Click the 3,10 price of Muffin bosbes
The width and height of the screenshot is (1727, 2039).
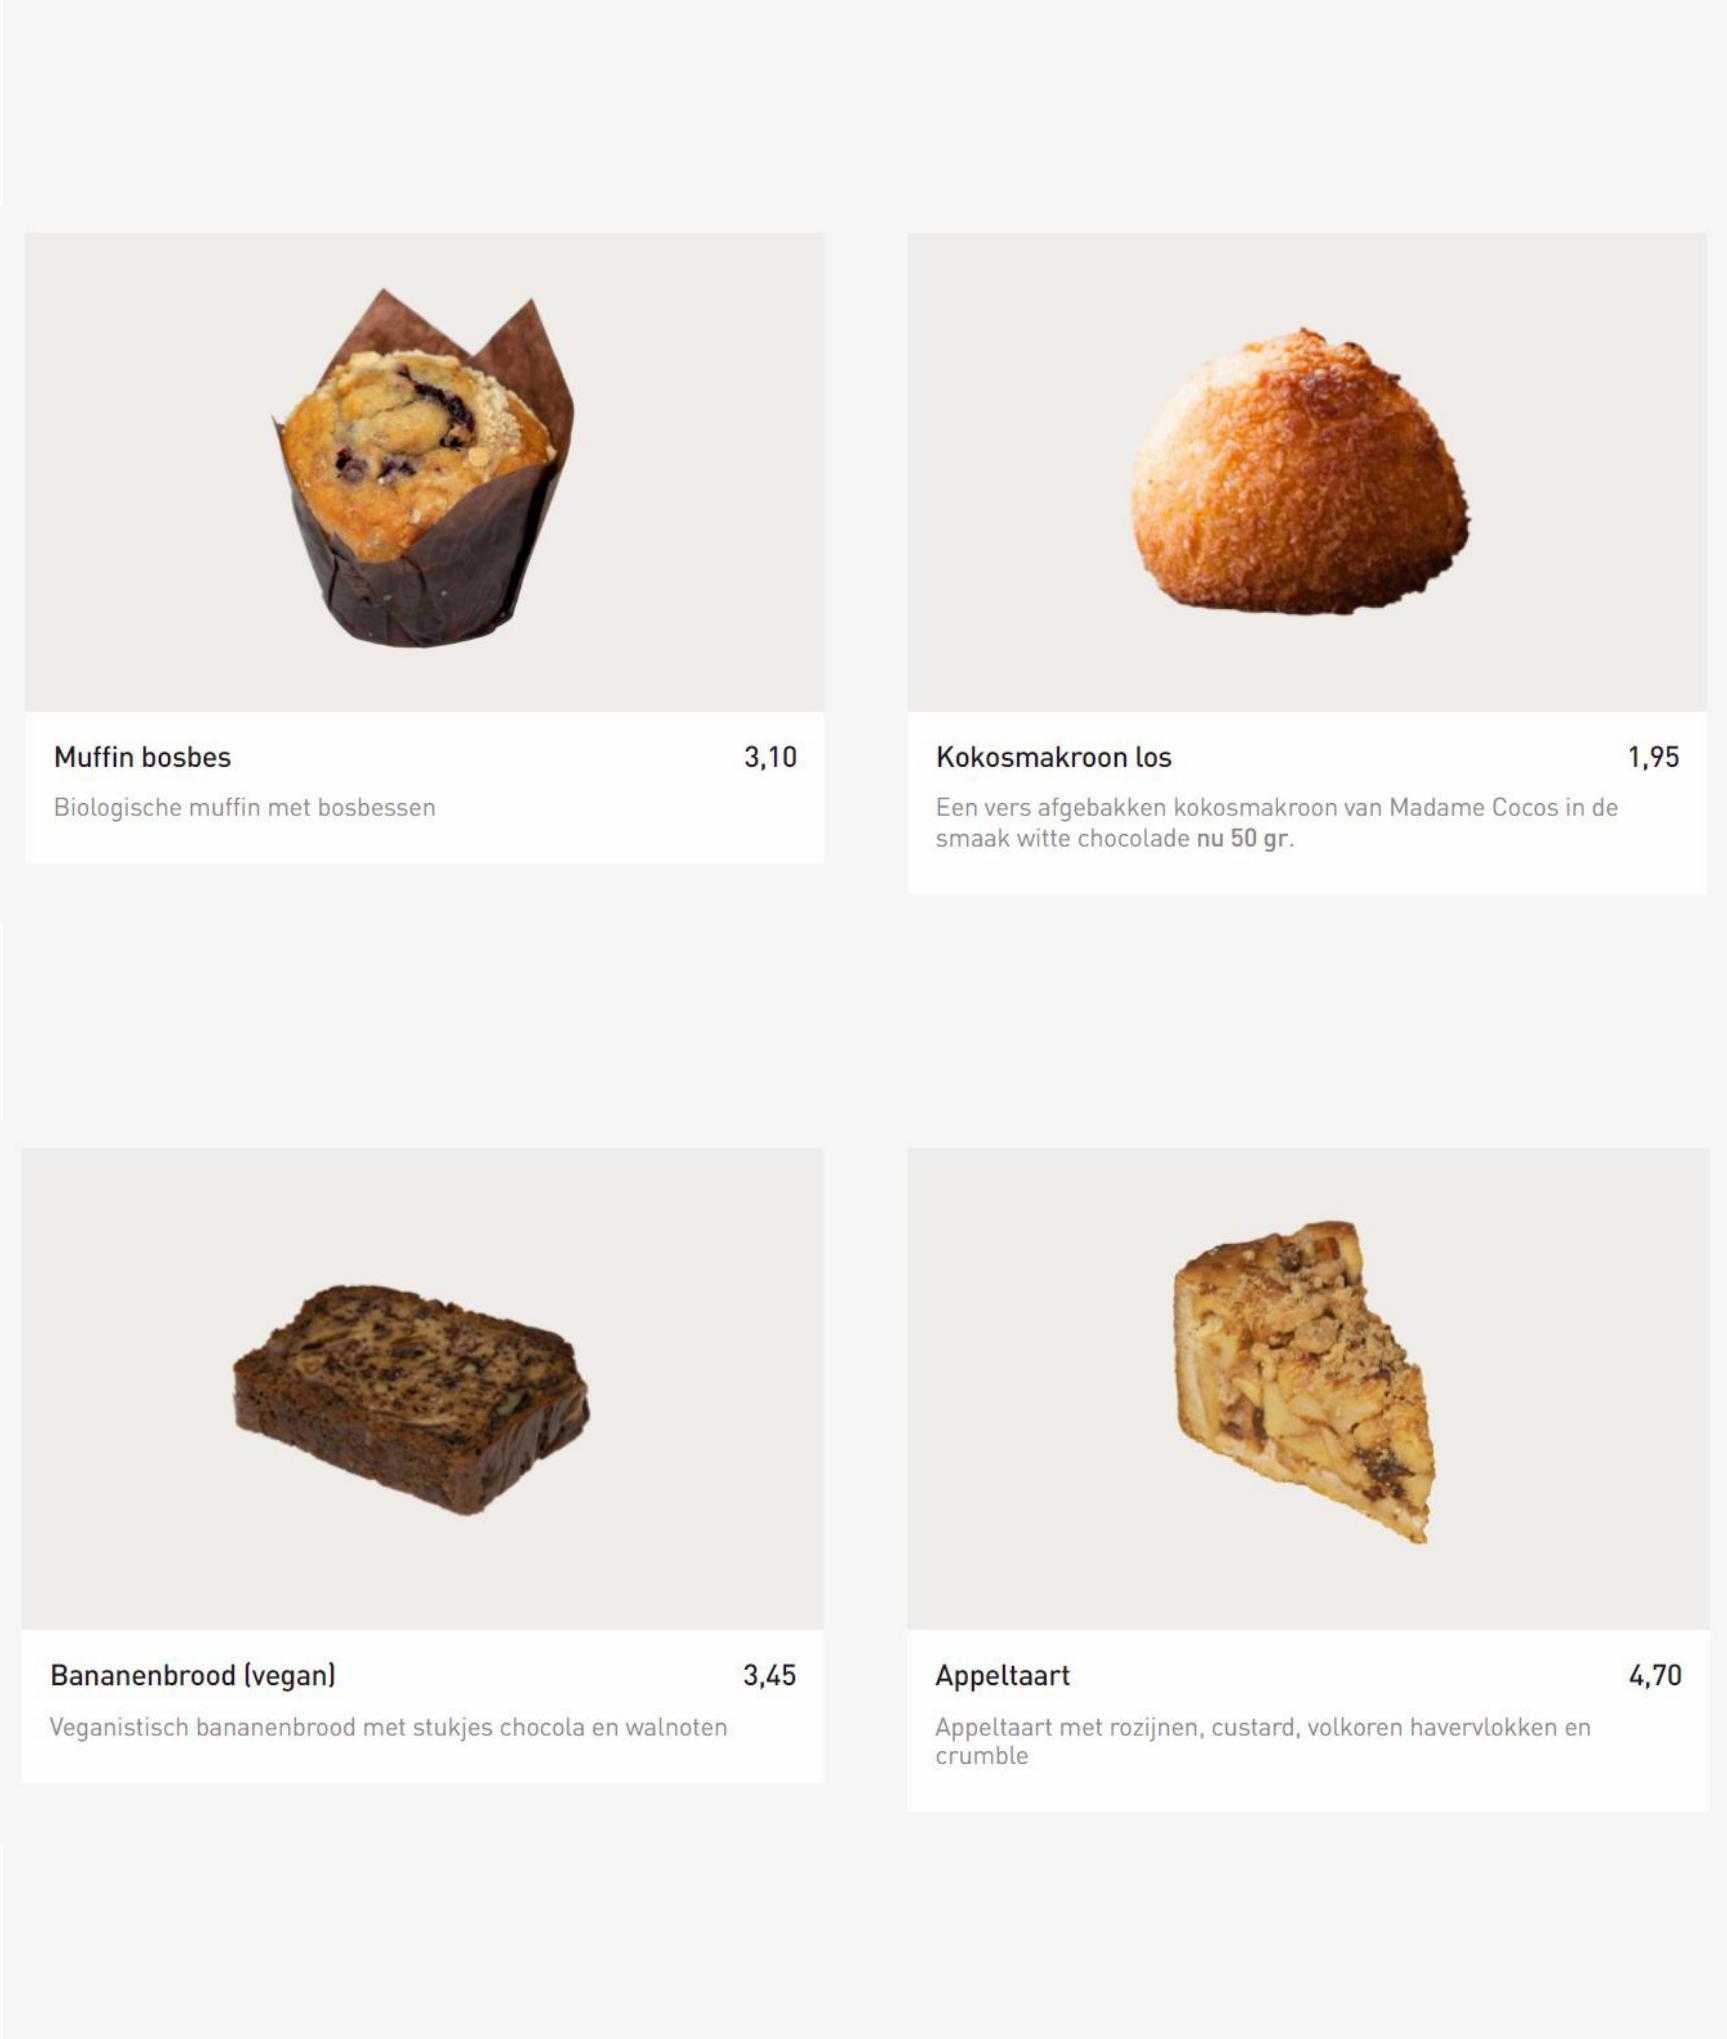coord(770,757)
